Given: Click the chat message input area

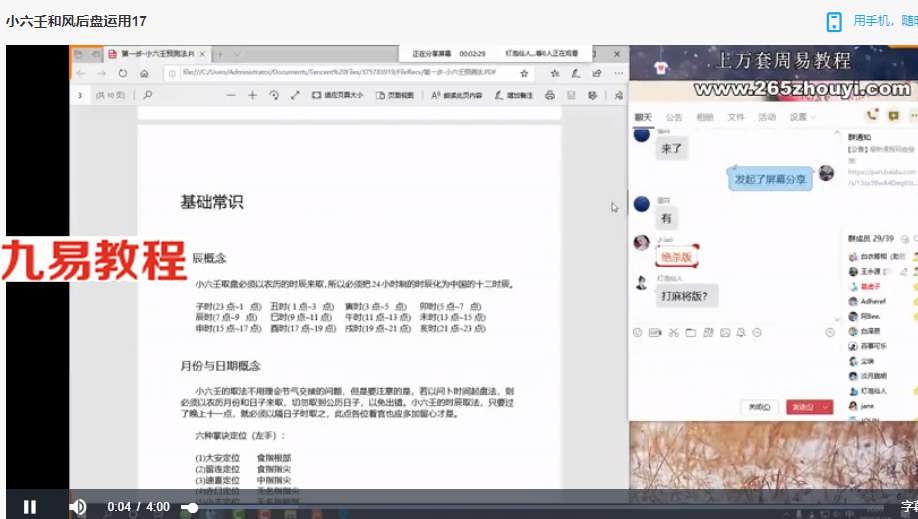Looking at the screenshot, I should (x=735, y=369).
